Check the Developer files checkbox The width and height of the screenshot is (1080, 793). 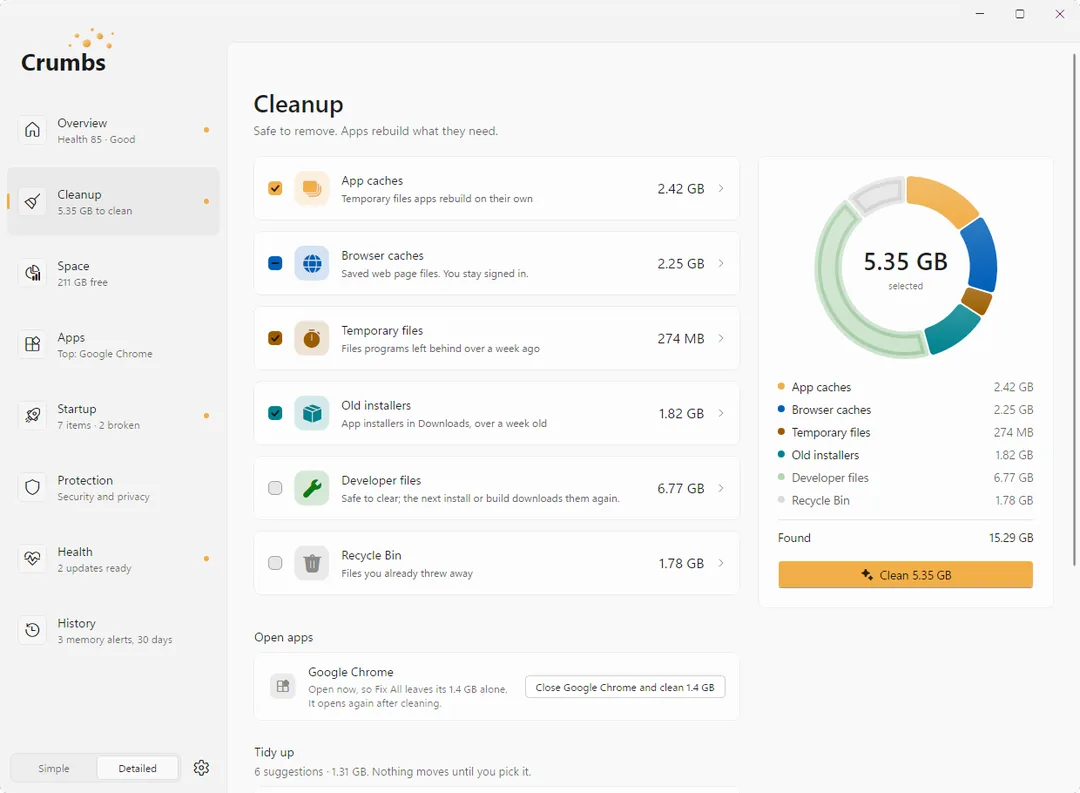[275, 488]
